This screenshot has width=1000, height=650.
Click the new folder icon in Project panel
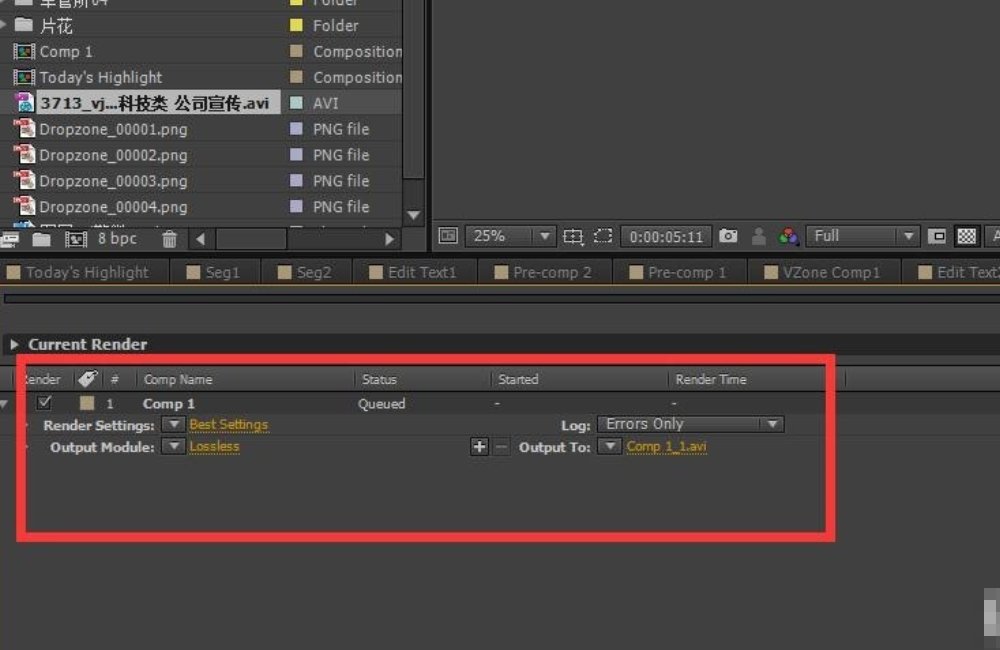tap(41, 239)
